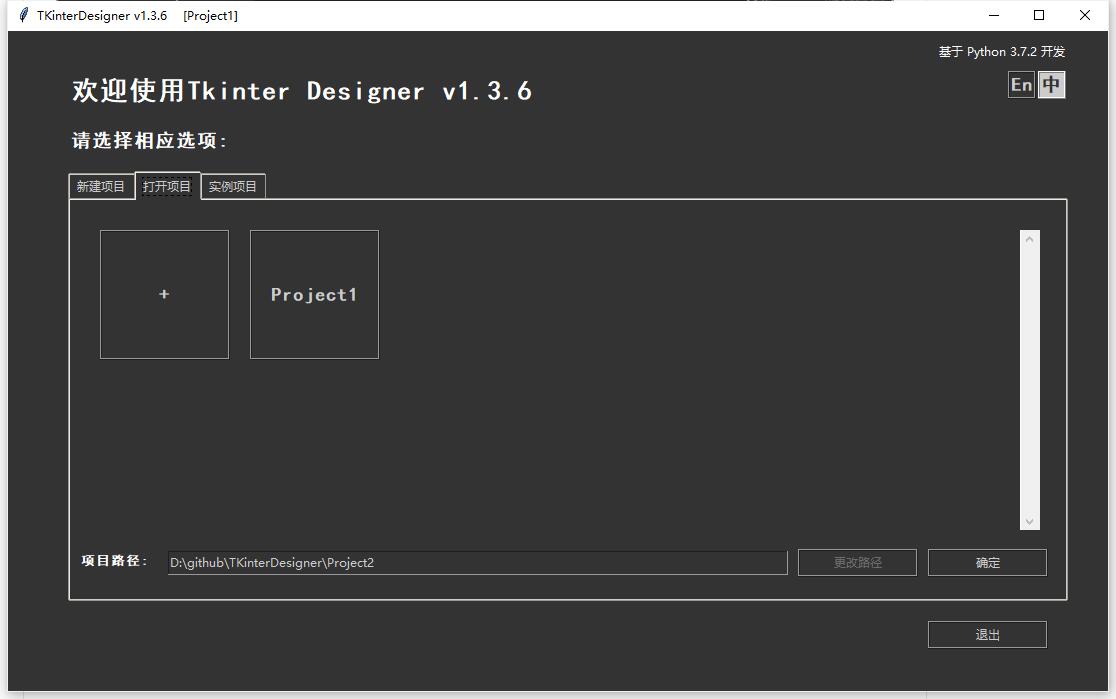
Task: Click the vertical scrollbar track
Action: tap(1031, 380)
